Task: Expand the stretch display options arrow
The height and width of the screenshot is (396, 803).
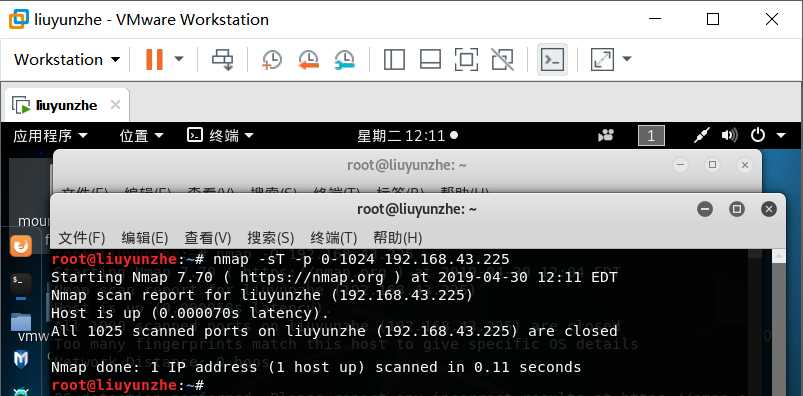Action: point(627,59)
